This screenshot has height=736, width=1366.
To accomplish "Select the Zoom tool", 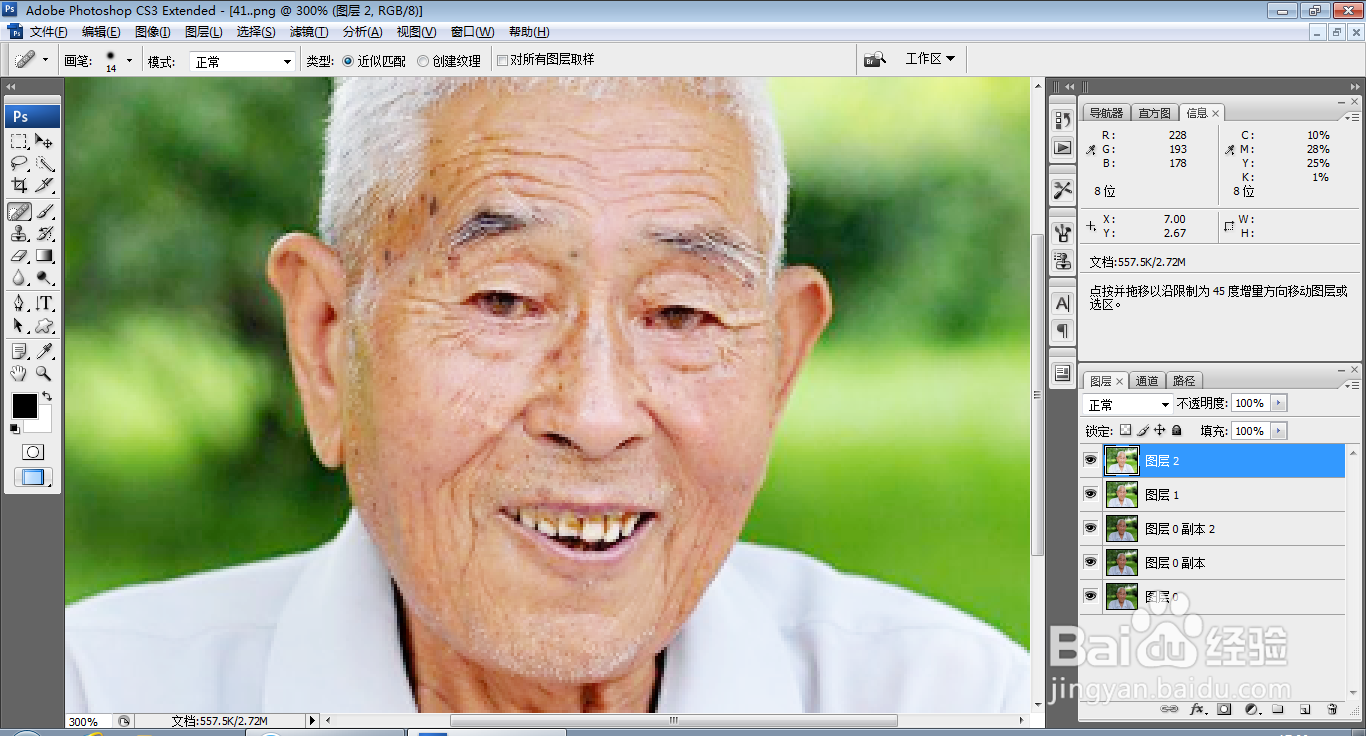I will (x=45, y=373).
